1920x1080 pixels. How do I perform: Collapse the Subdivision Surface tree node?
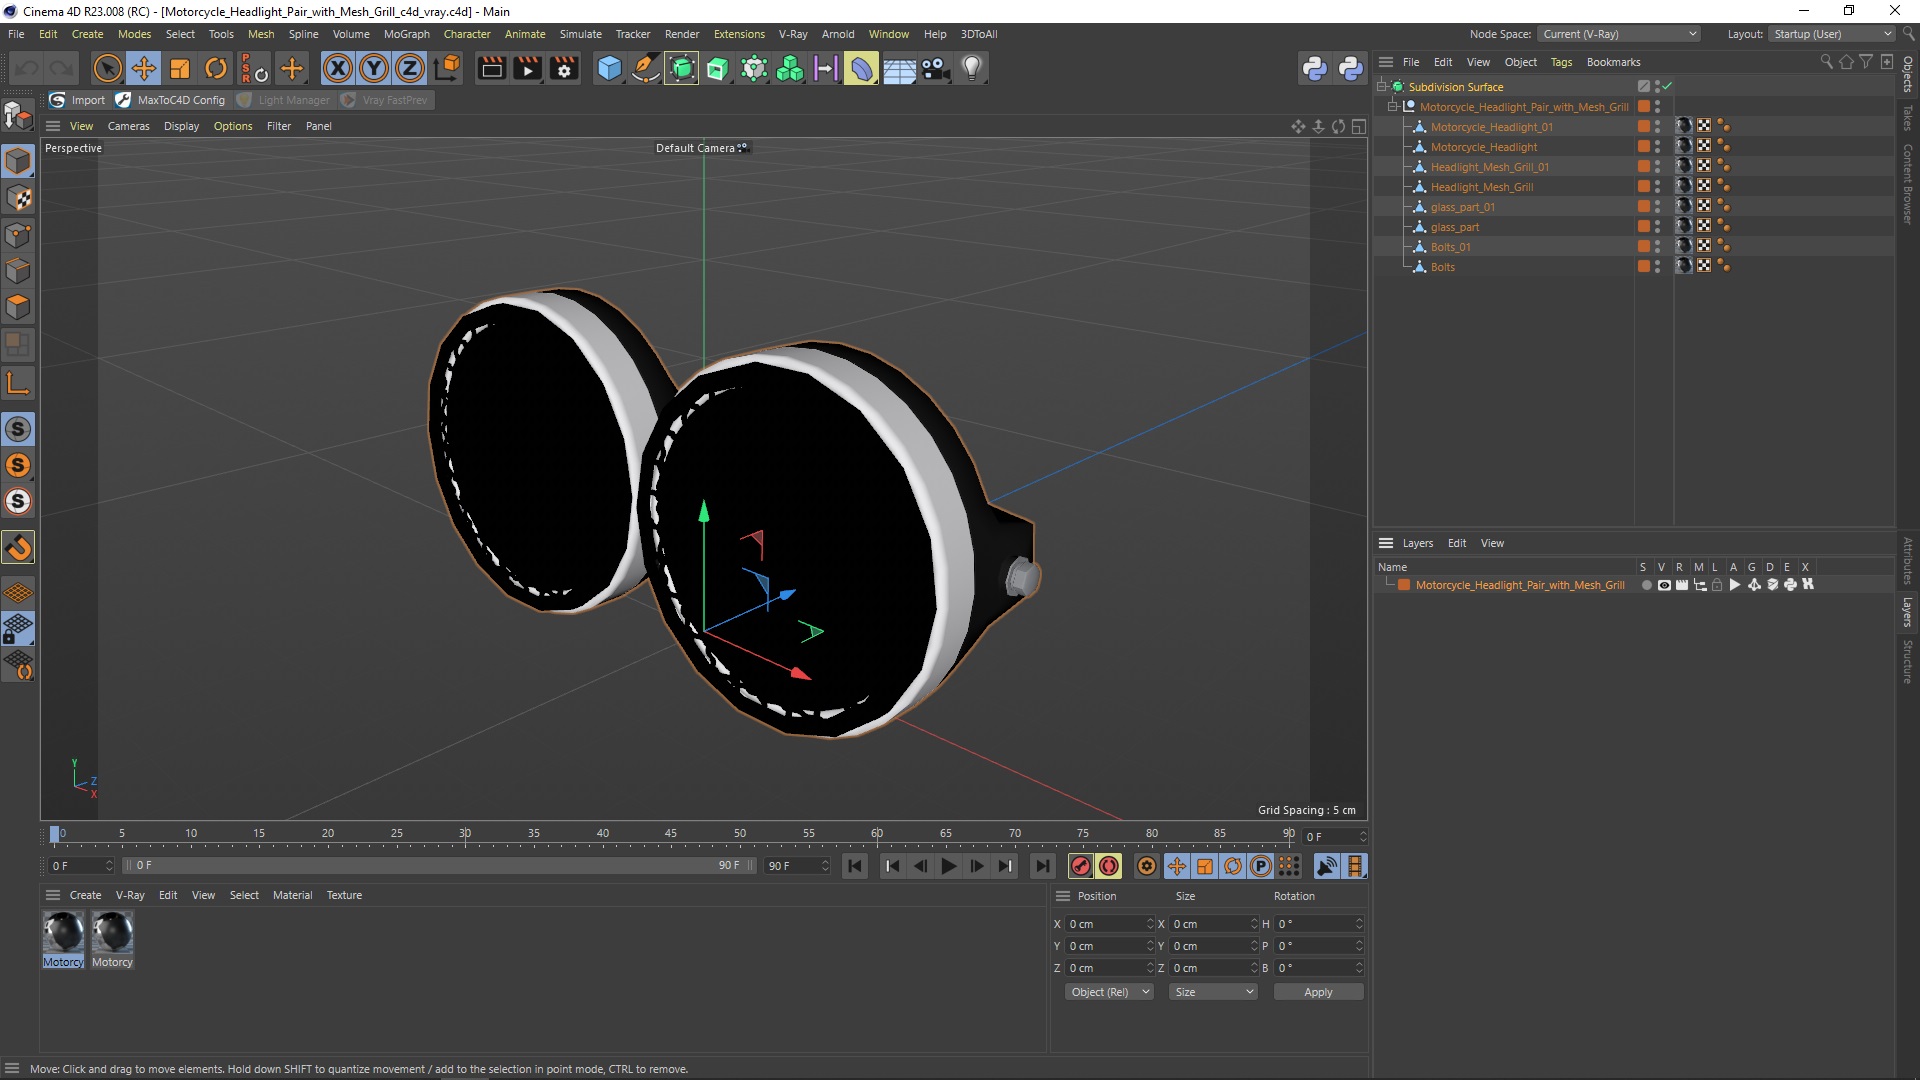point(1381,87)
